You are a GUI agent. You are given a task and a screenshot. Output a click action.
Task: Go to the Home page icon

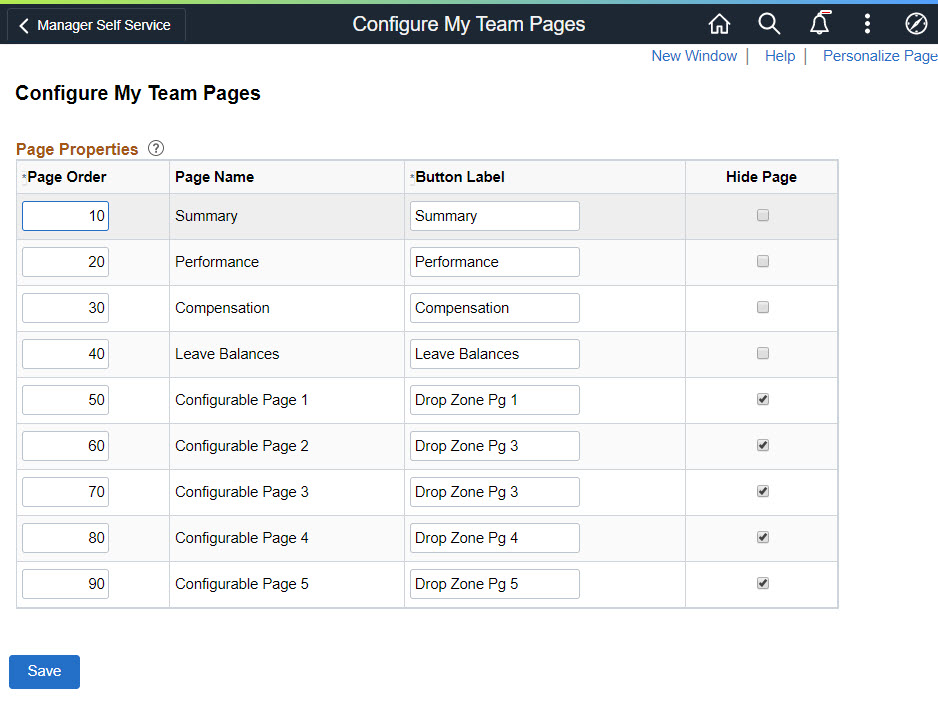pyautogui.click(x=719, y=25)
